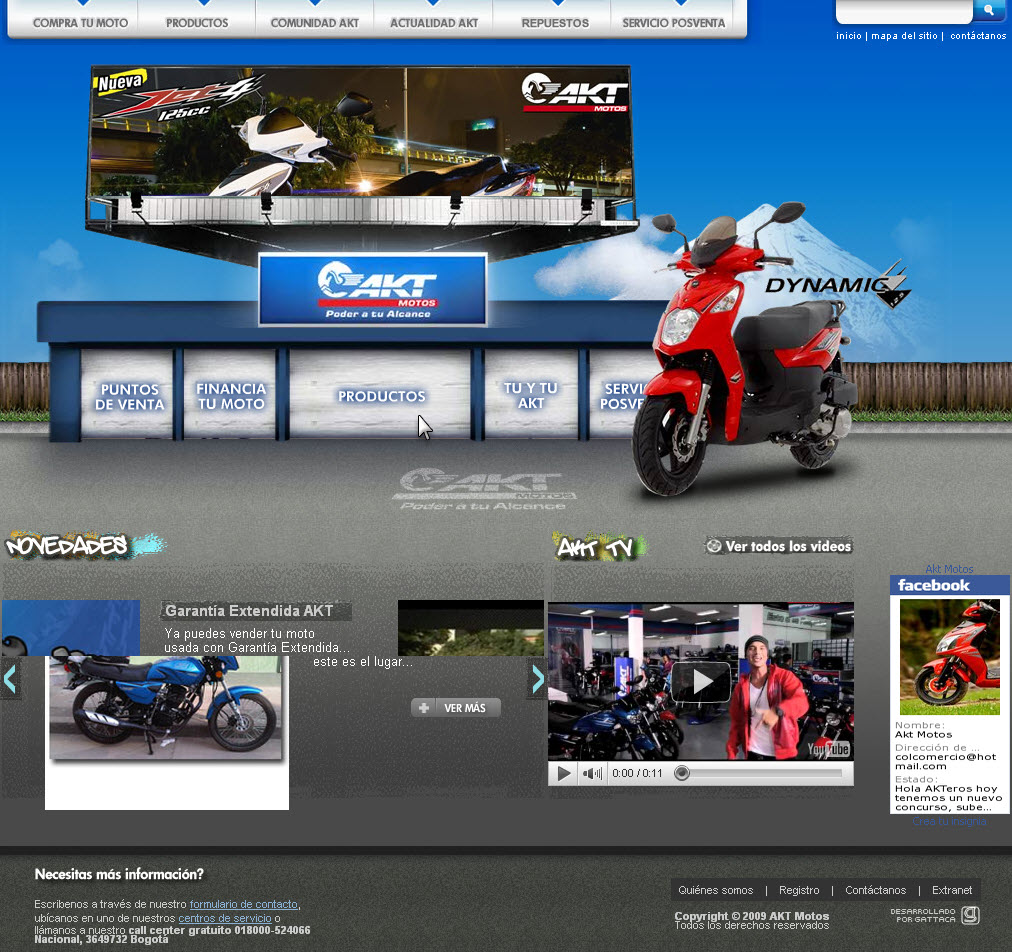This screenshot has width=1012, height=952.
Task: Open the Quiénes somos footer link
Action: [x=715, y=890]
